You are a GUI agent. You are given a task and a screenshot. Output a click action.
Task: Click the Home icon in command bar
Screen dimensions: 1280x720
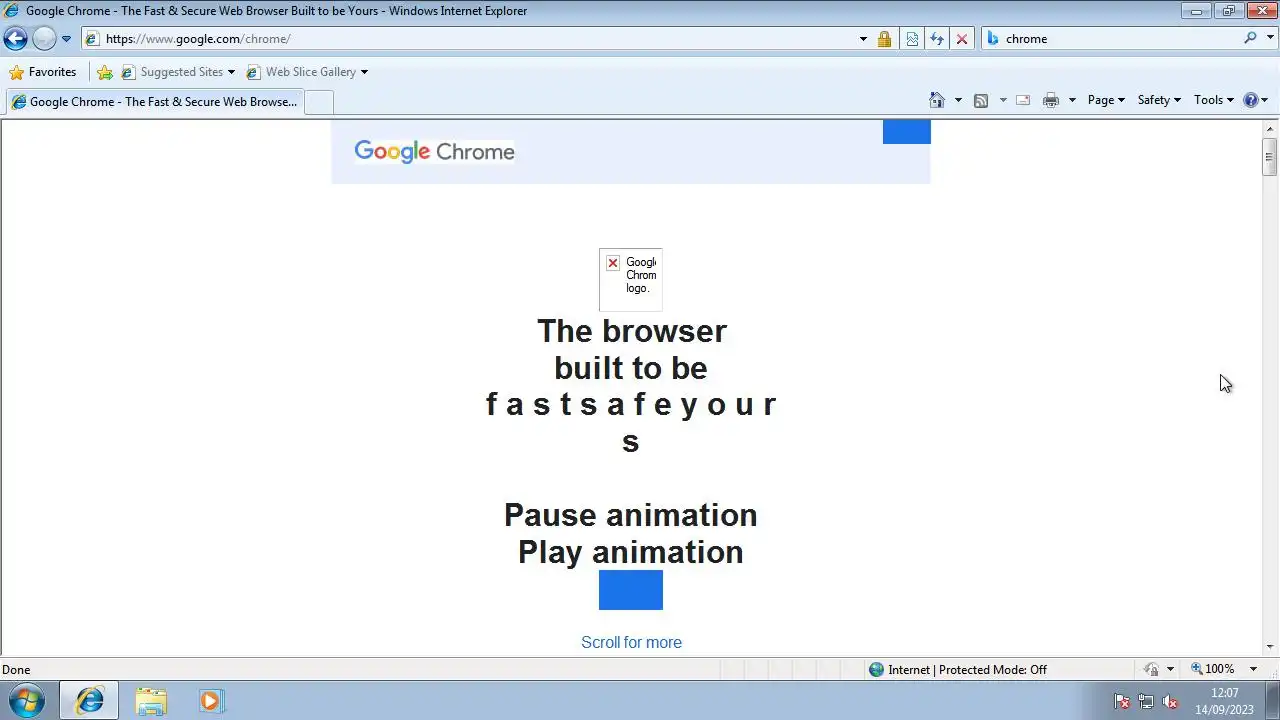click(937, 100)
